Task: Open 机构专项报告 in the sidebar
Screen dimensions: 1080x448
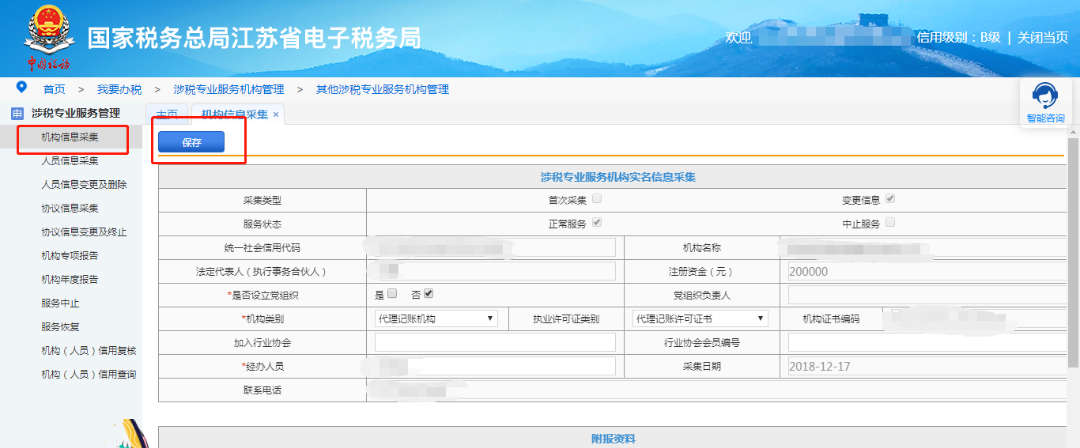Action: pos(70,256)
